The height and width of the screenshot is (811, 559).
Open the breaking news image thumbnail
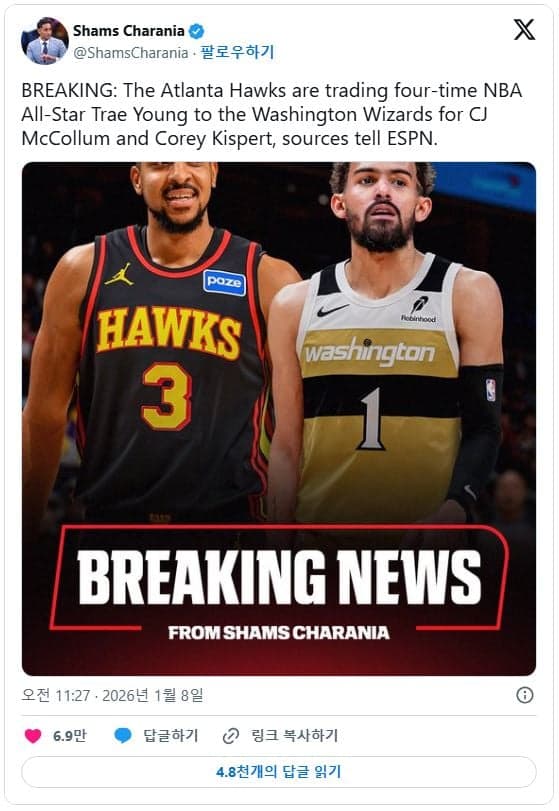tap(279, 418)
